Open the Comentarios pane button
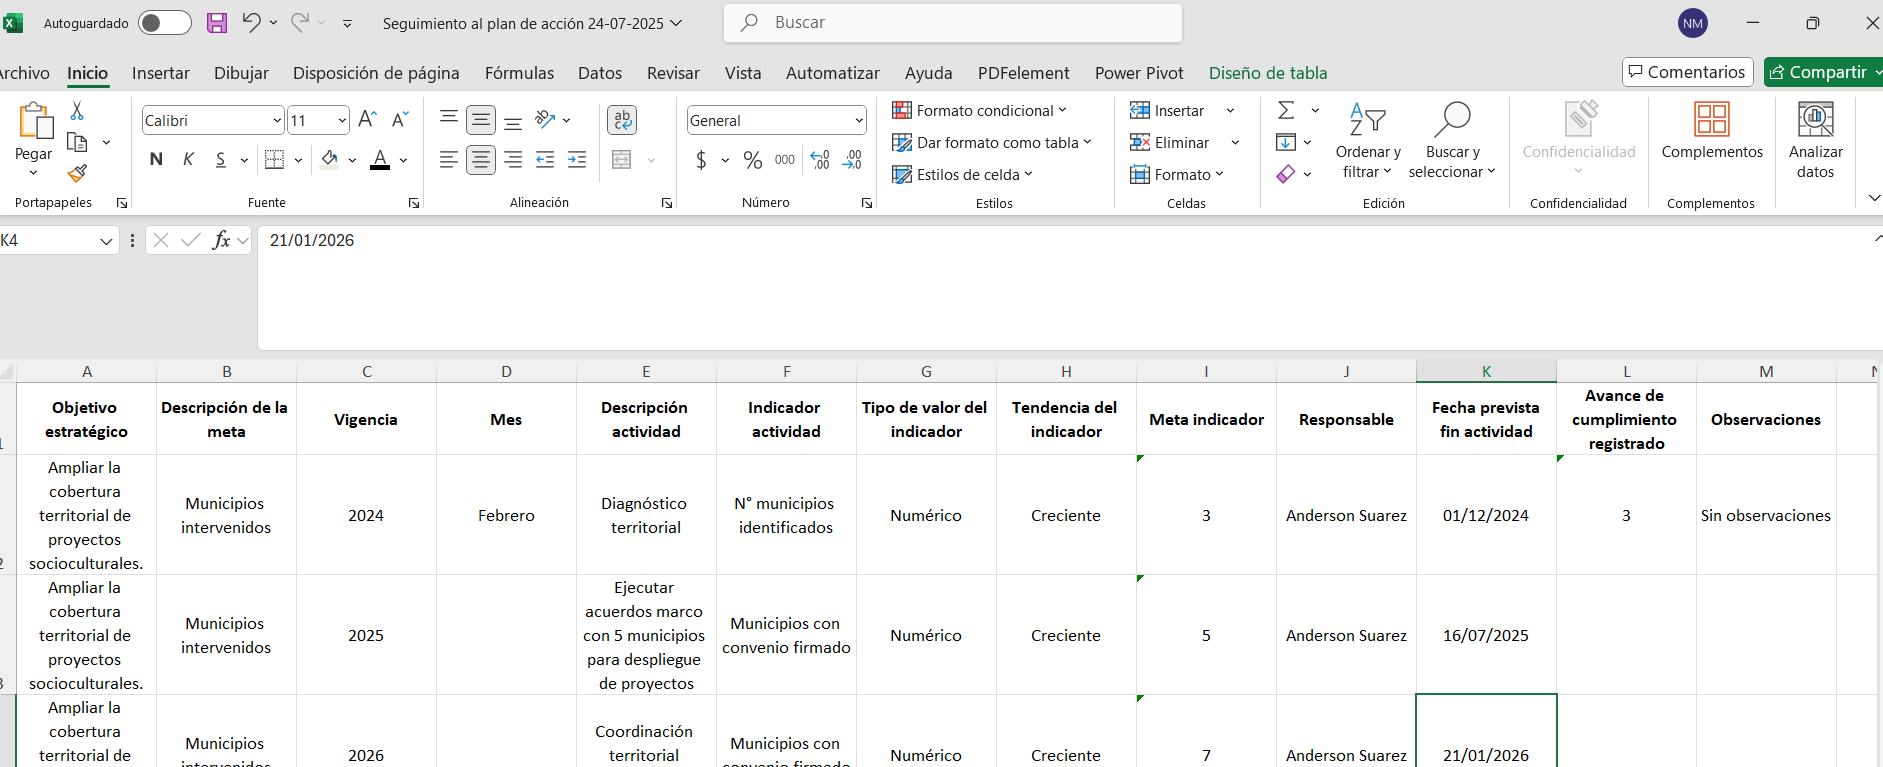This screenshot has width=1883, height=767. 1687,72
